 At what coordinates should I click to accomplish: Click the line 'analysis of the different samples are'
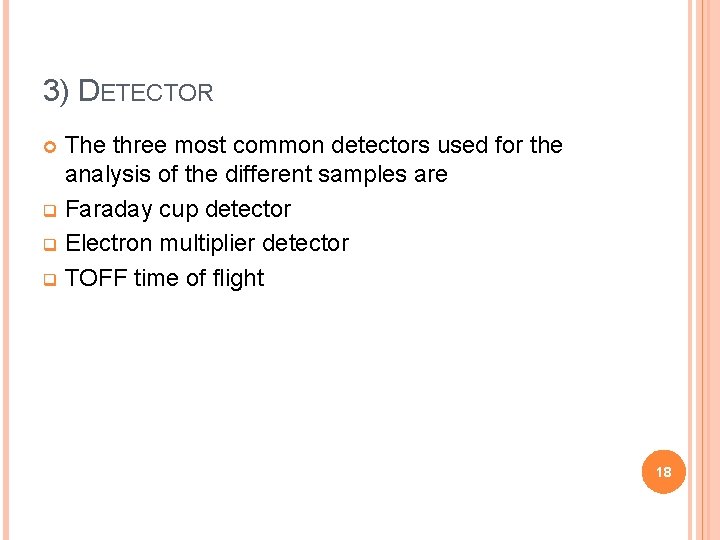tap(256, 175)
